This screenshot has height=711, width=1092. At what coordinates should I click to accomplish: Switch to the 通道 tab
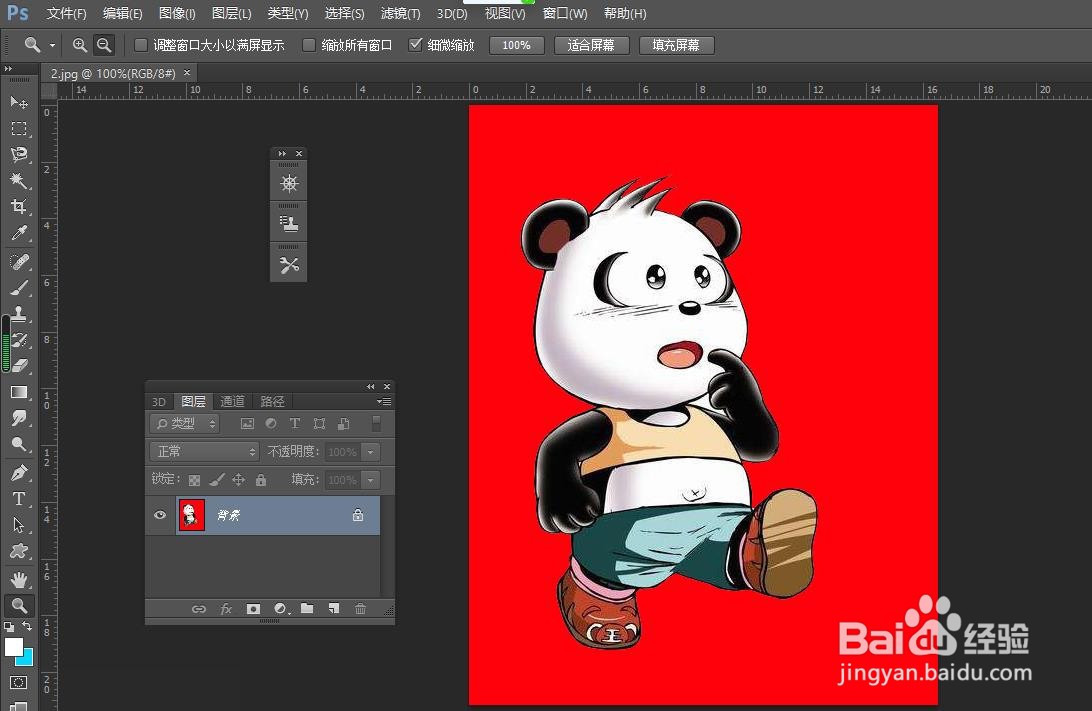[233, 401]
